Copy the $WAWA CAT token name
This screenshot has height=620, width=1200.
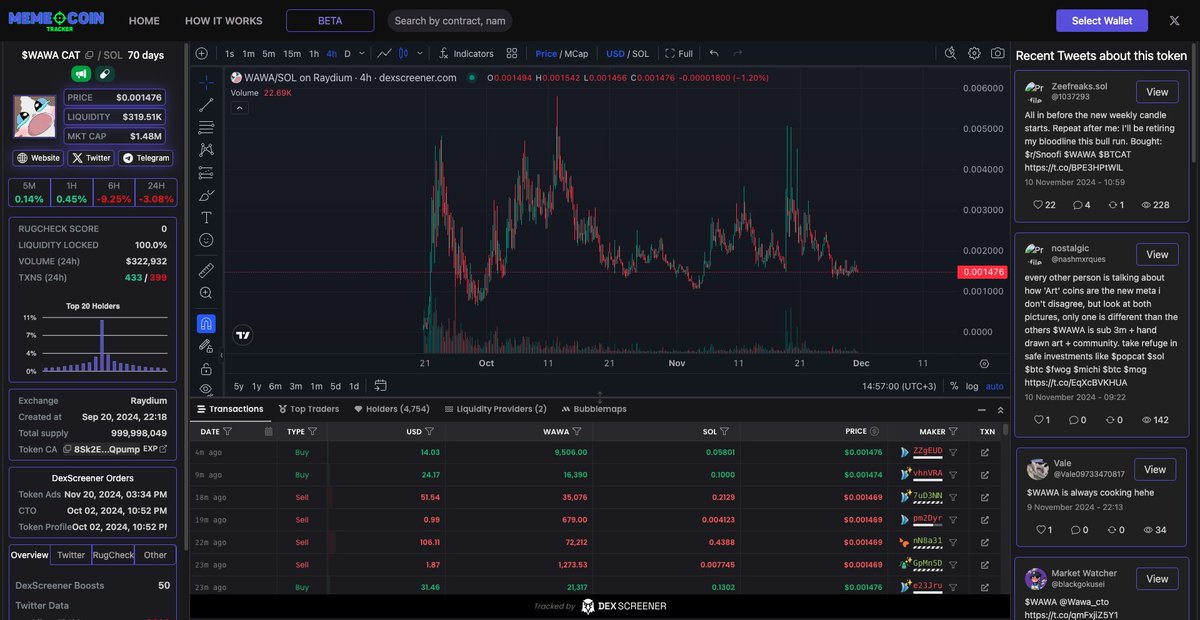89,55
